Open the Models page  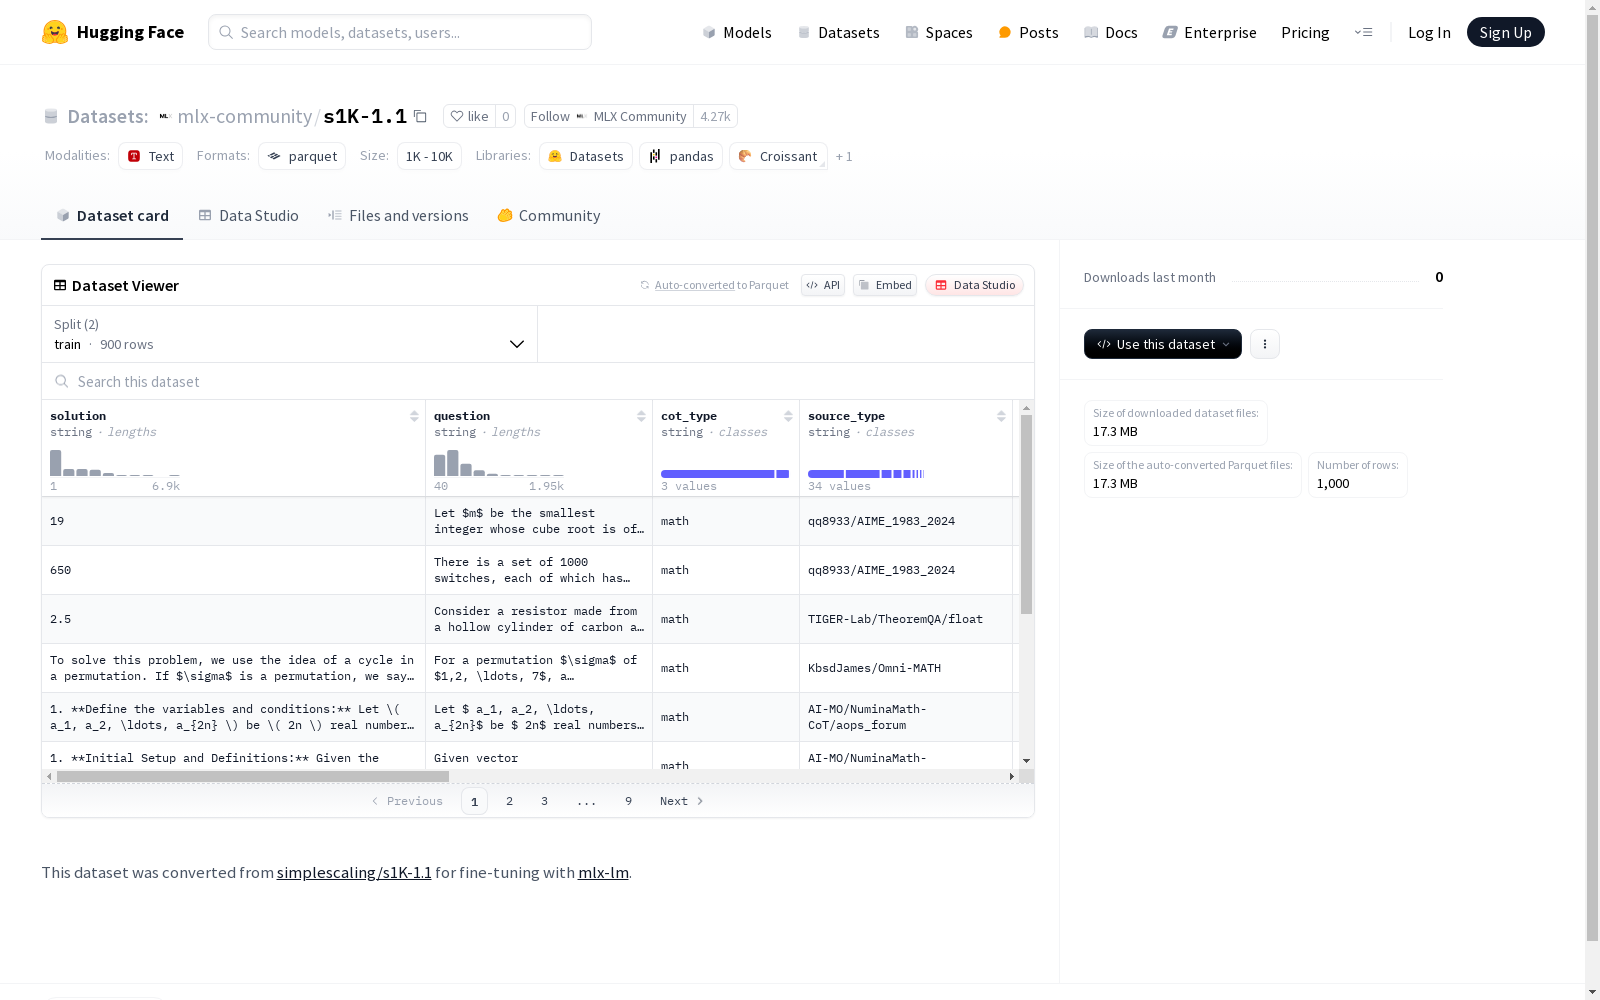click(x=737, y=32)
